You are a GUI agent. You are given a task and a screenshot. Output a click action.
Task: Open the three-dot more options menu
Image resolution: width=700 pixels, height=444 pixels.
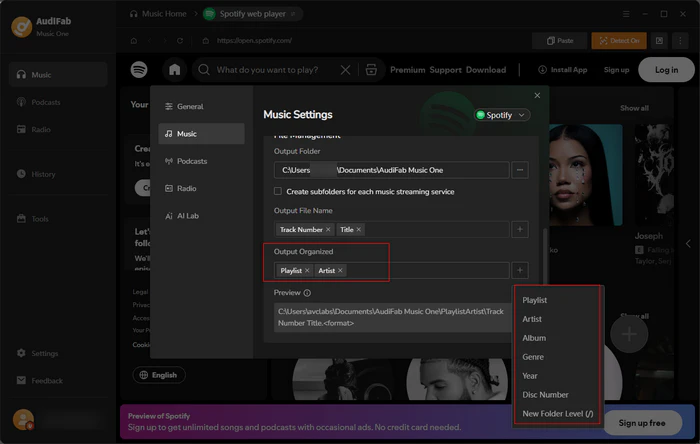[x=680, y=41]
